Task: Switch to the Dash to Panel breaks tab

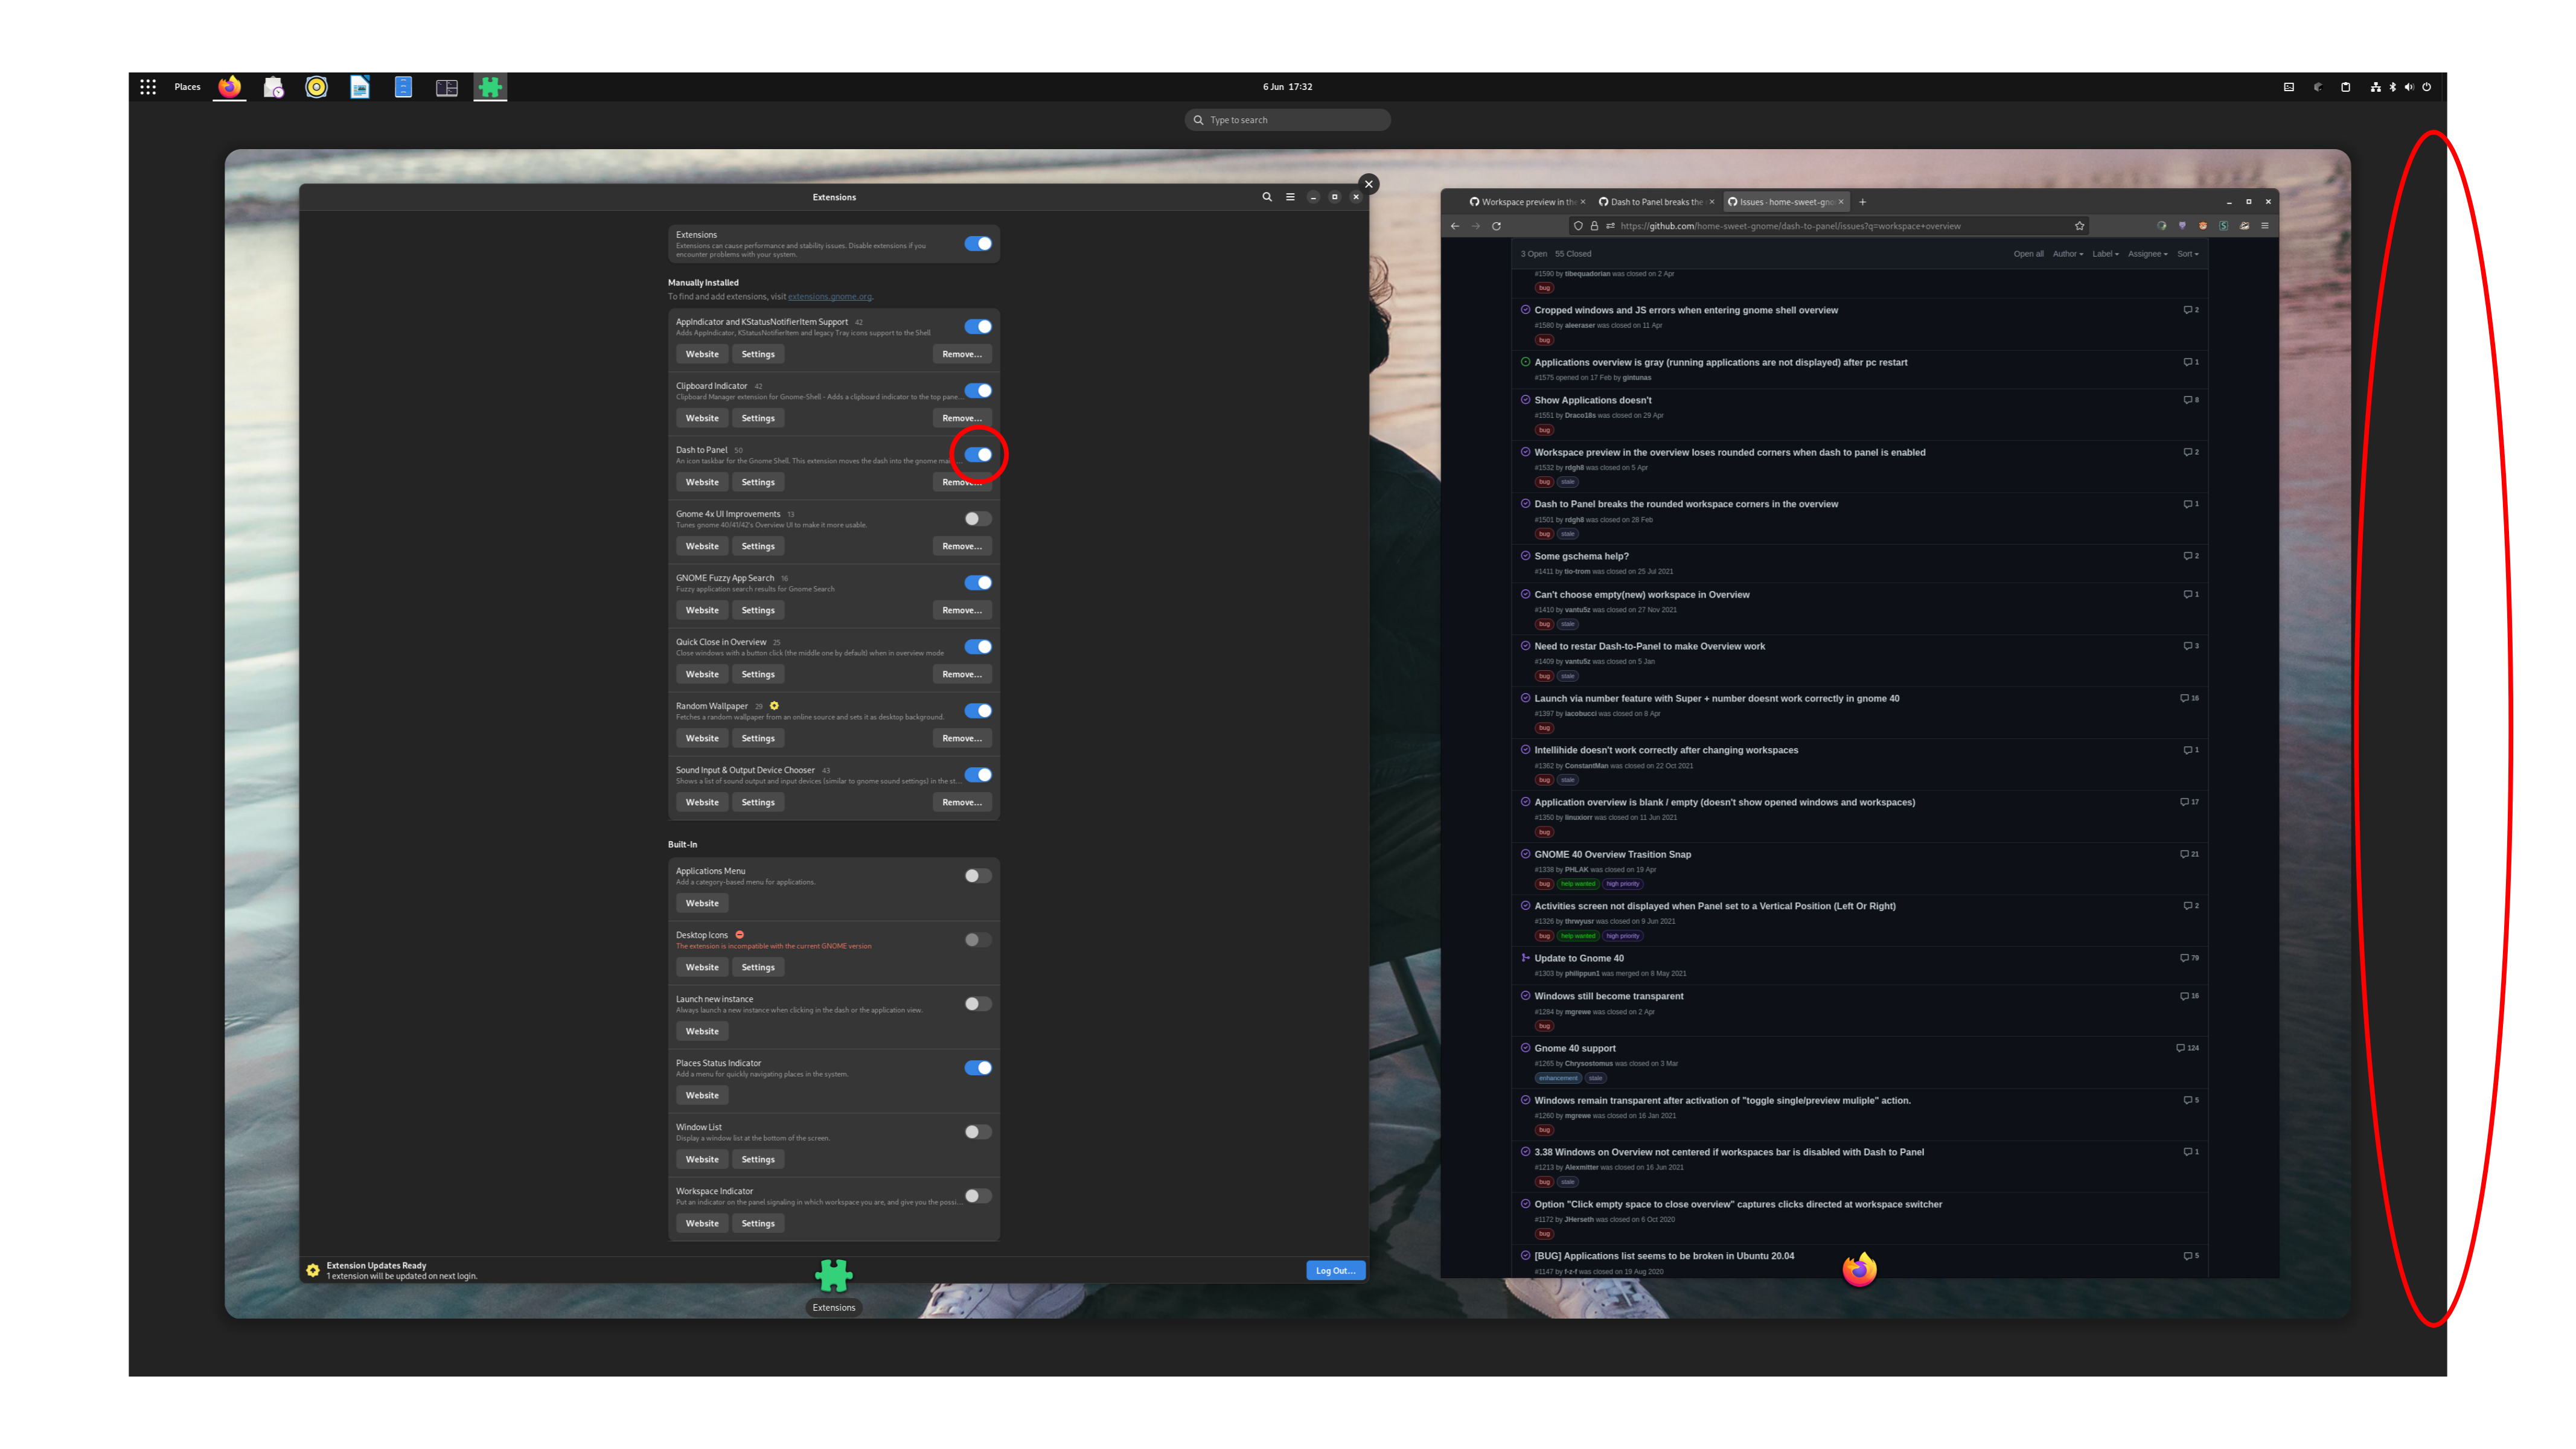Action: 1655,202
